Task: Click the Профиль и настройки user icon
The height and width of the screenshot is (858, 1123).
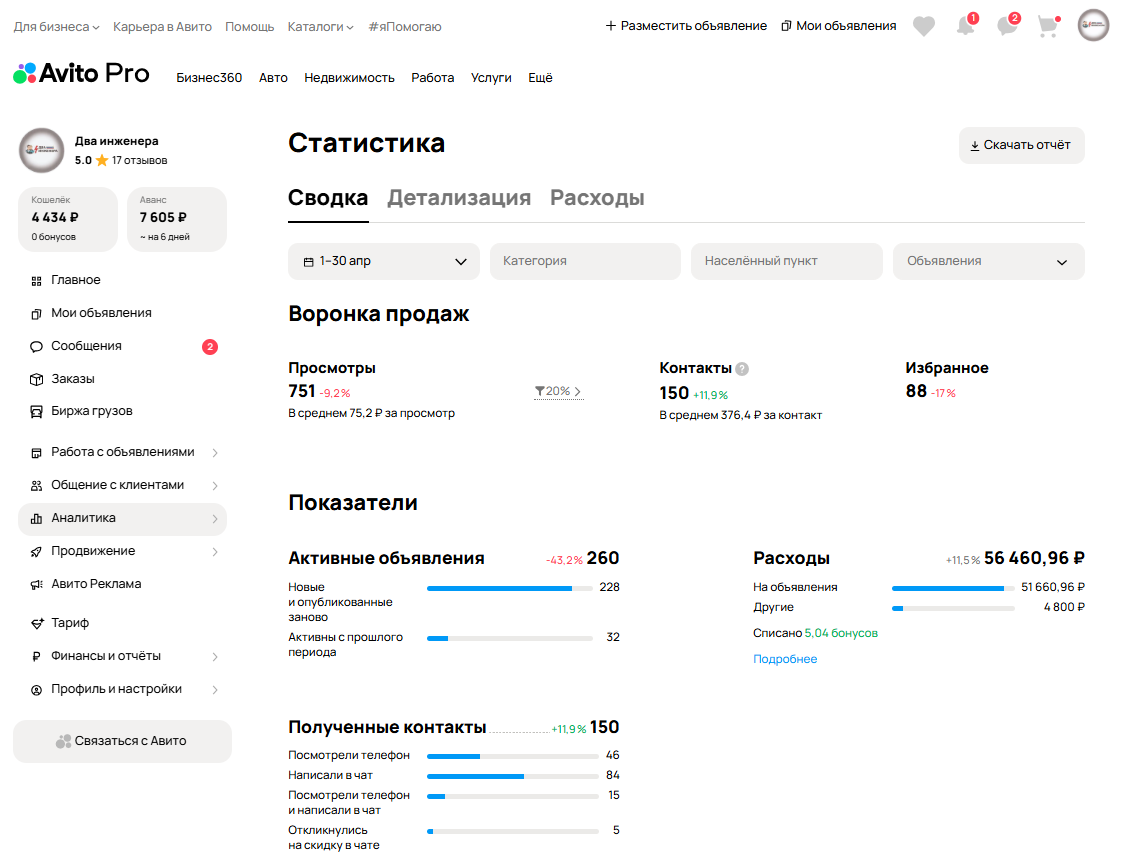Action: tap(37, 690)
